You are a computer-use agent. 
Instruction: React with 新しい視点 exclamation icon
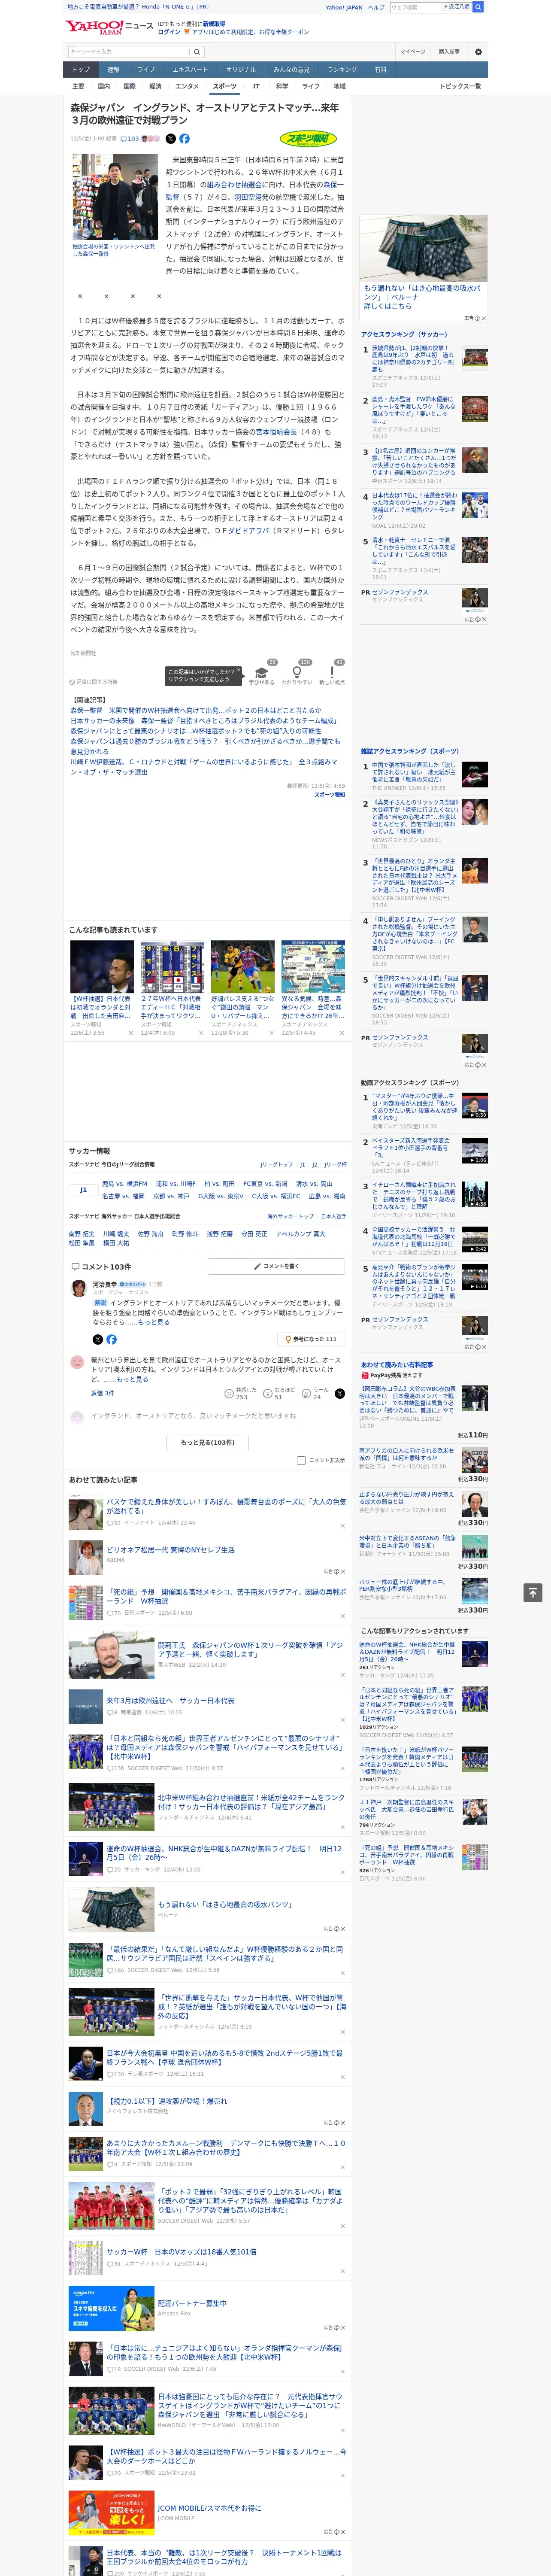point(332,674)
